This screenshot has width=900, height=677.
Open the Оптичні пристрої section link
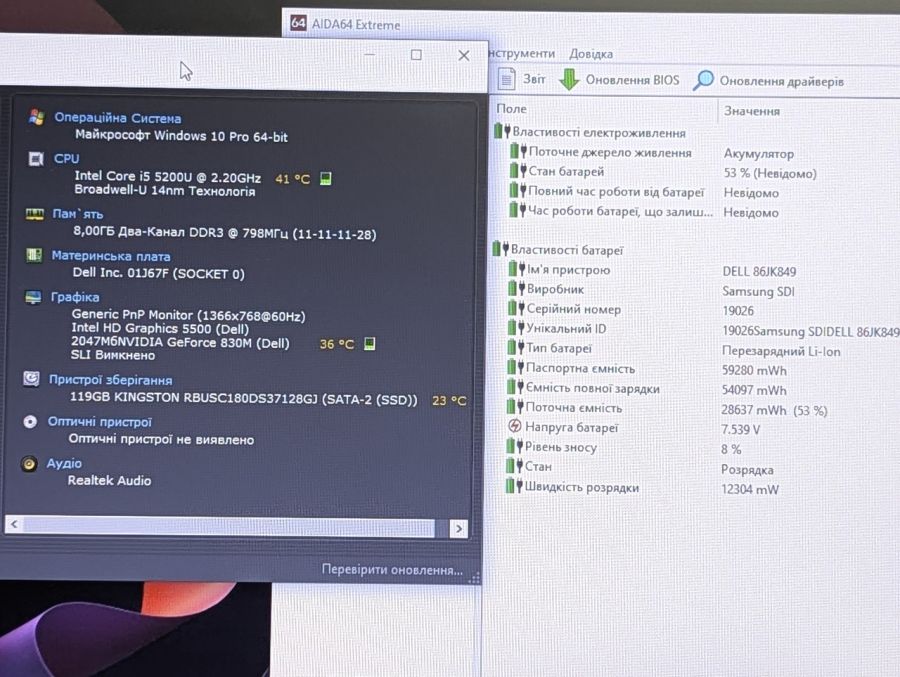[x=99, y=422]
